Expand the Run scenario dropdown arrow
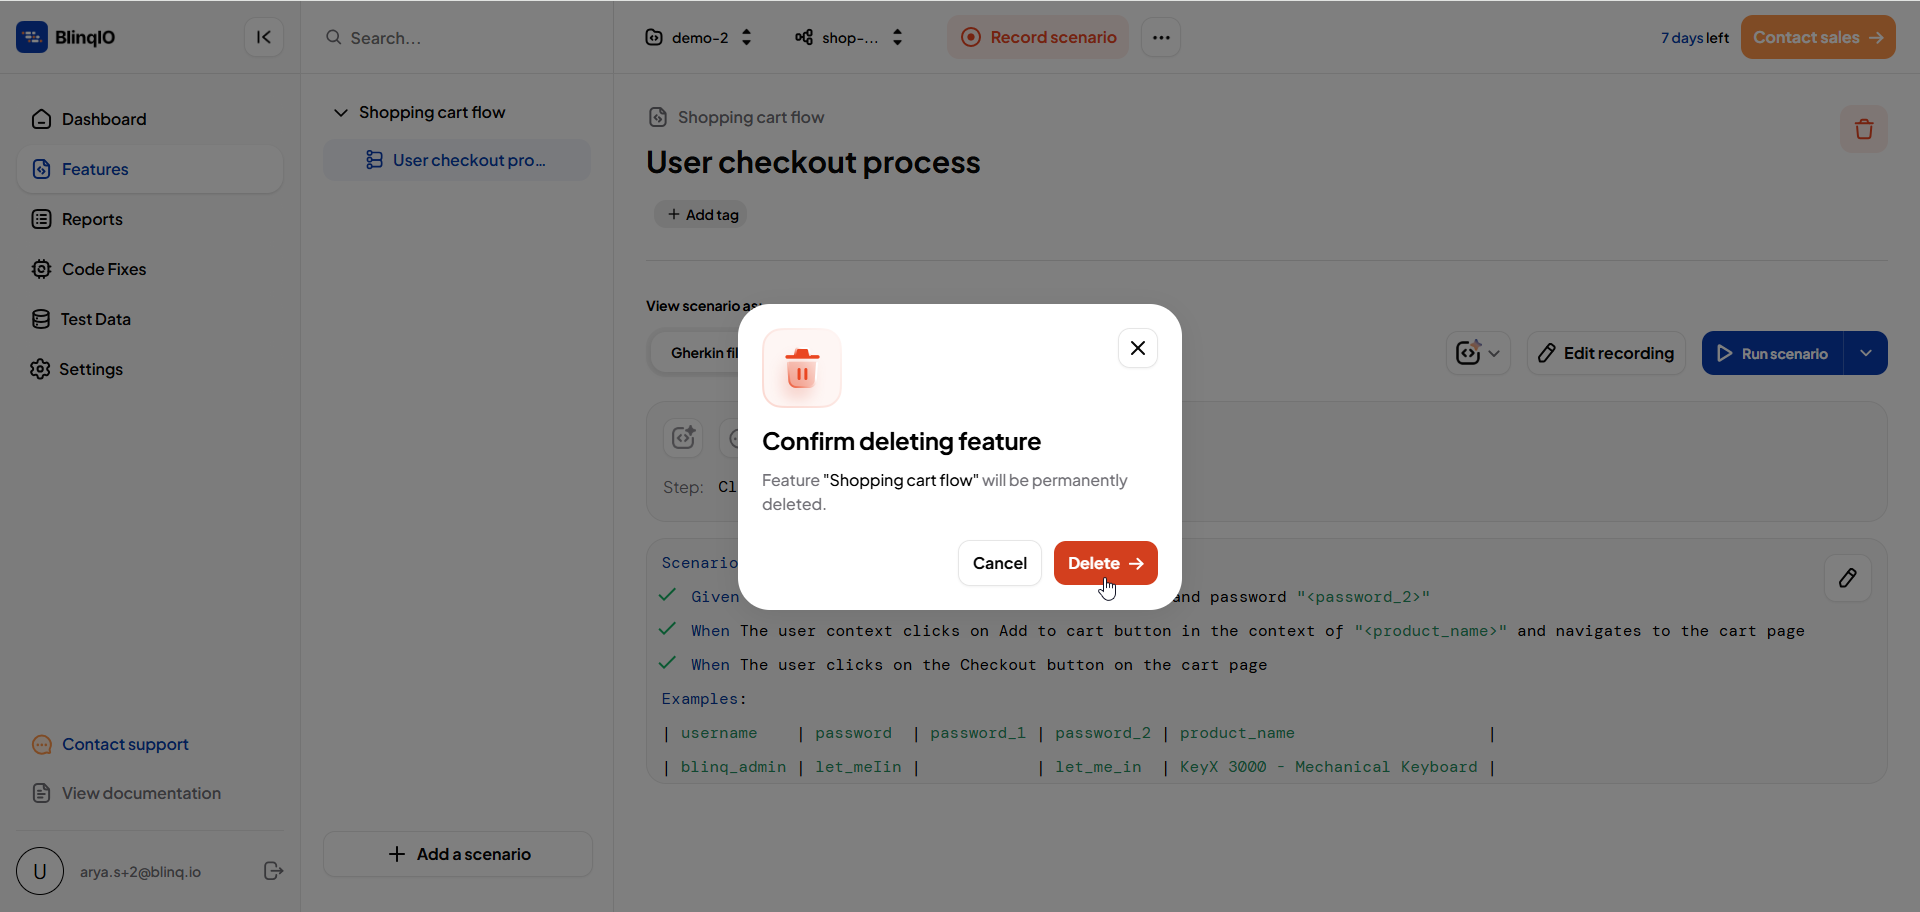Image resolution: width=1920 pixels, height=912 pixels. click(1865, 353)
